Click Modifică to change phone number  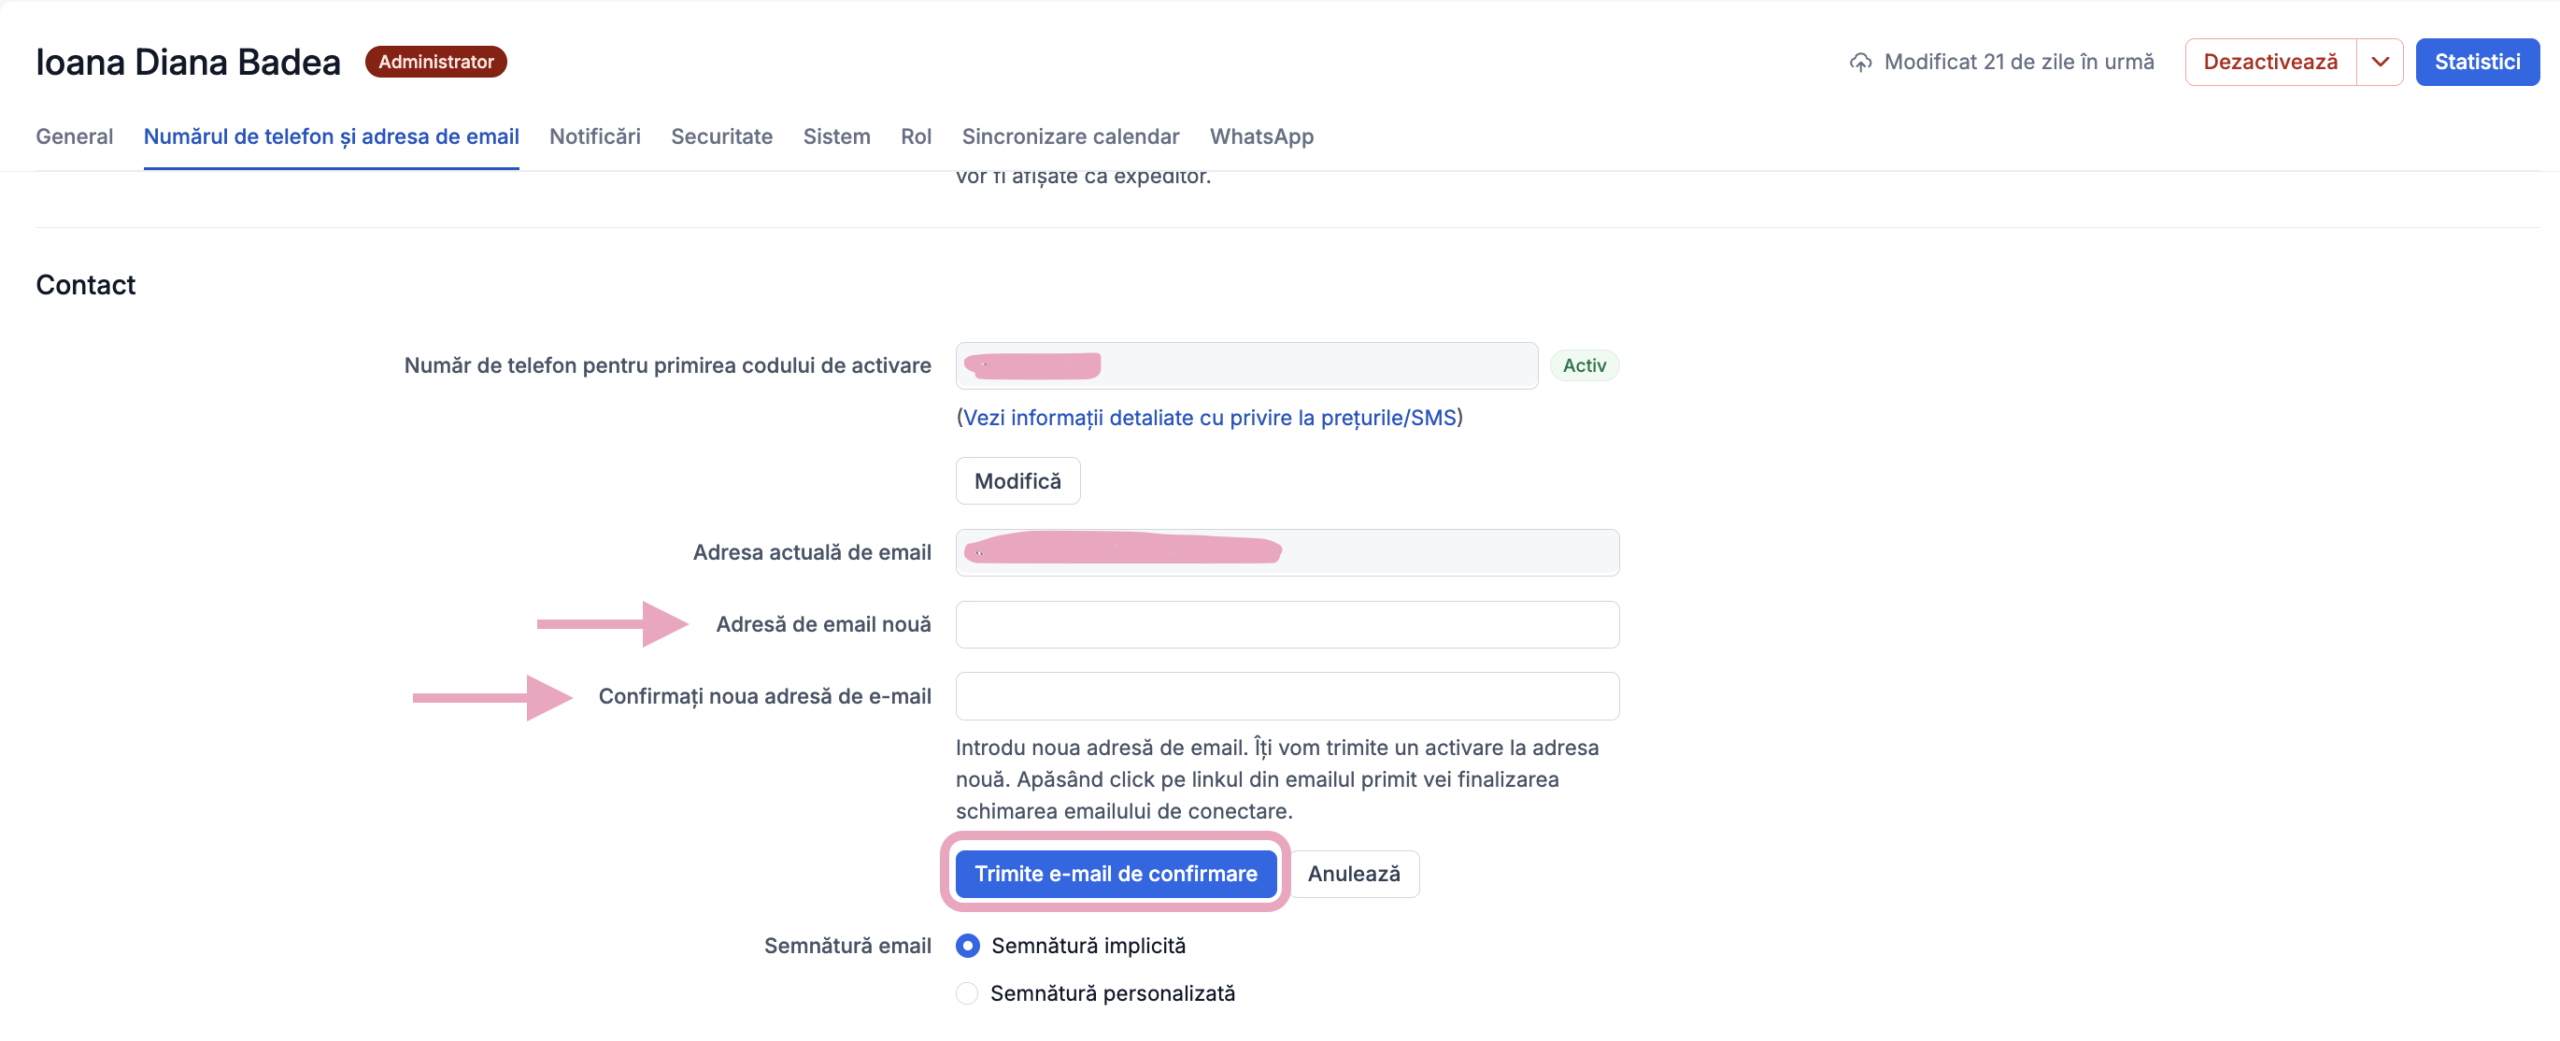tap(1017, 481)
